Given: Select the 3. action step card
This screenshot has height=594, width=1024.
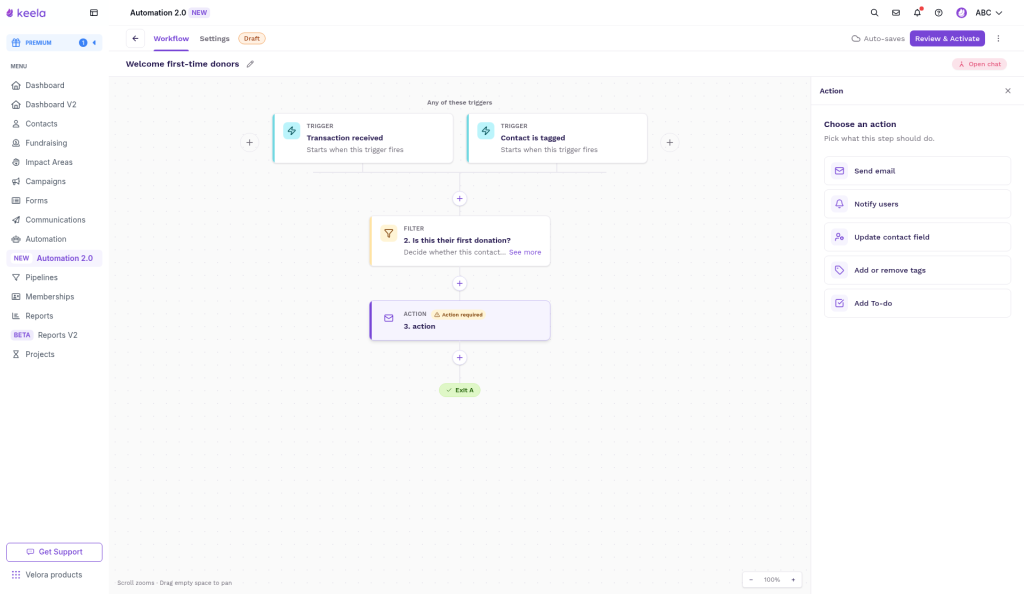Looking at the screenshot, I should (x=460, y=320).
